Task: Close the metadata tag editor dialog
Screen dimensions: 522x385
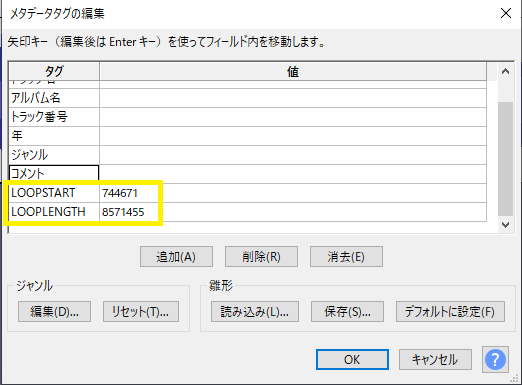Action: [x=506, y=13]
